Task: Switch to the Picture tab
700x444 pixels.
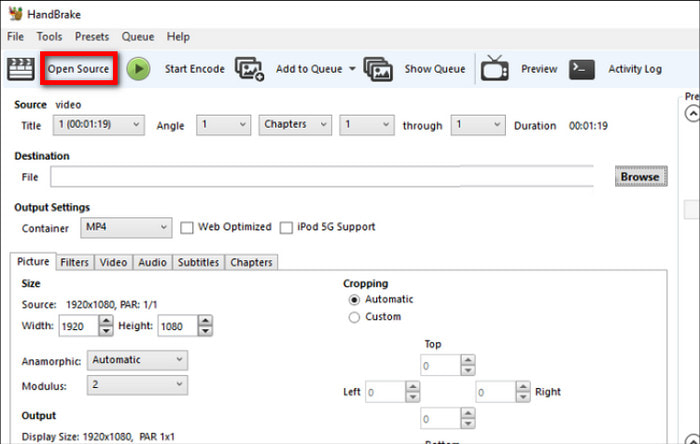Action: coord(33,261)
